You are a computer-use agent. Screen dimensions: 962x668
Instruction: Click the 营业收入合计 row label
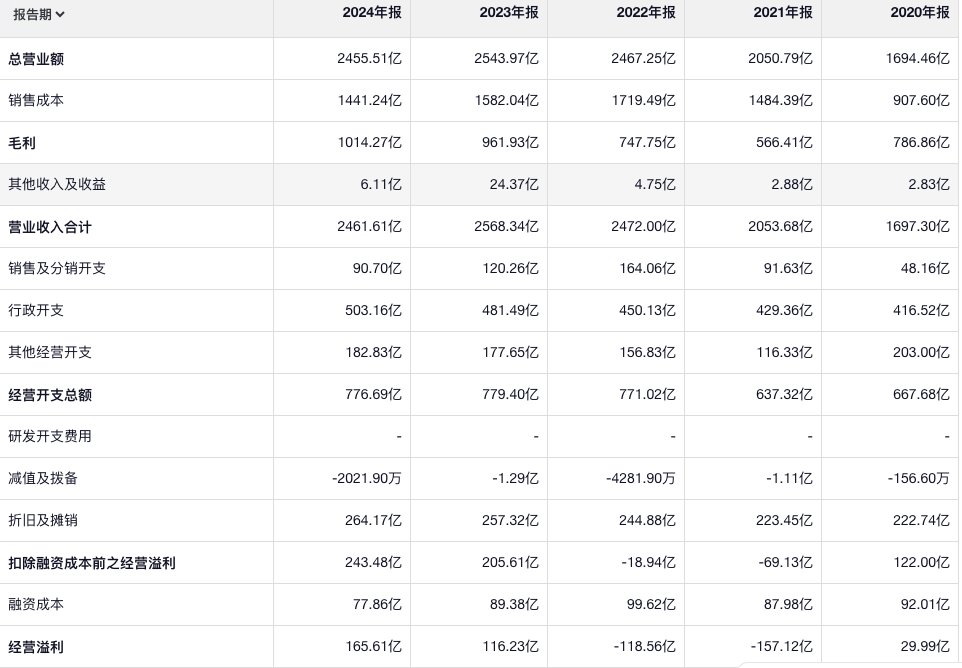pos(50,227)
